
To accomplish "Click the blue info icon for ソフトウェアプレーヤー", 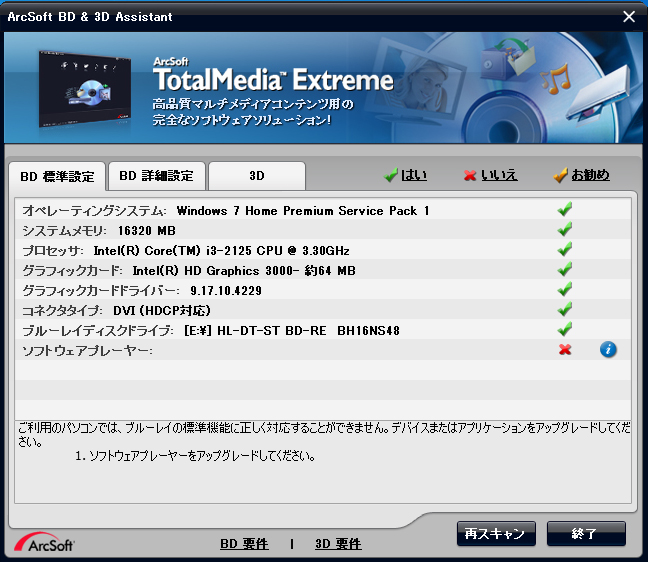I will (608, 350).
